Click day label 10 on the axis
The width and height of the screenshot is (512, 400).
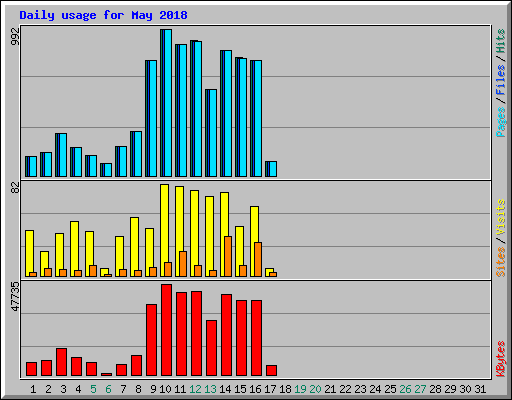165,389
